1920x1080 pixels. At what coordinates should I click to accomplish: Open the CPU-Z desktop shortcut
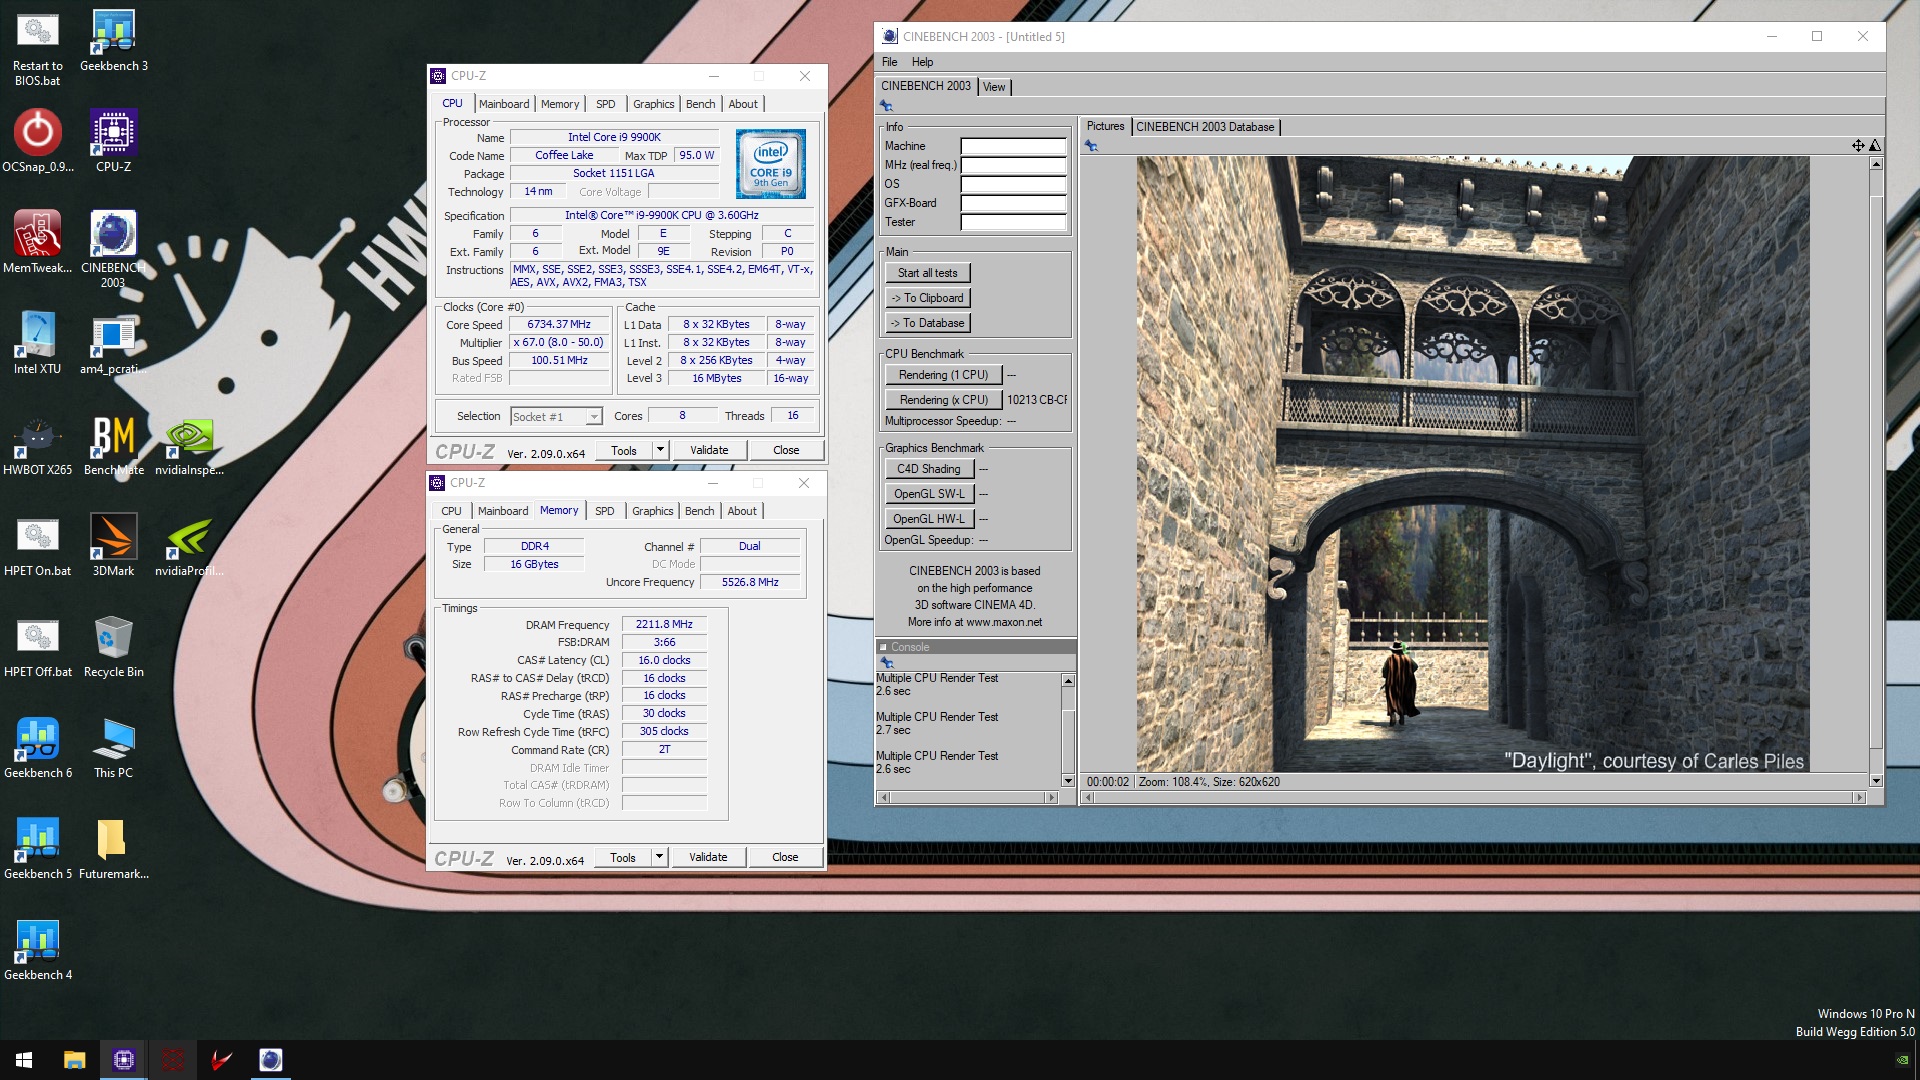114,141
